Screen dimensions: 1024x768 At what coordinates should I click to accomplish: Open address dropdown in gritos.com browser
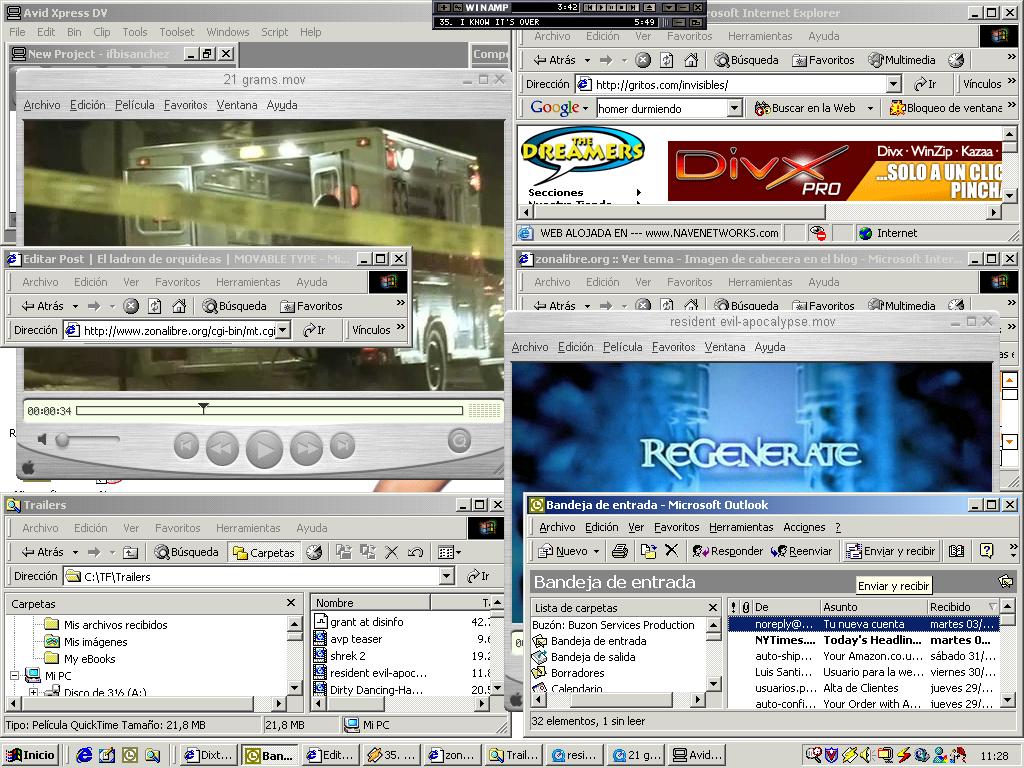893,84
